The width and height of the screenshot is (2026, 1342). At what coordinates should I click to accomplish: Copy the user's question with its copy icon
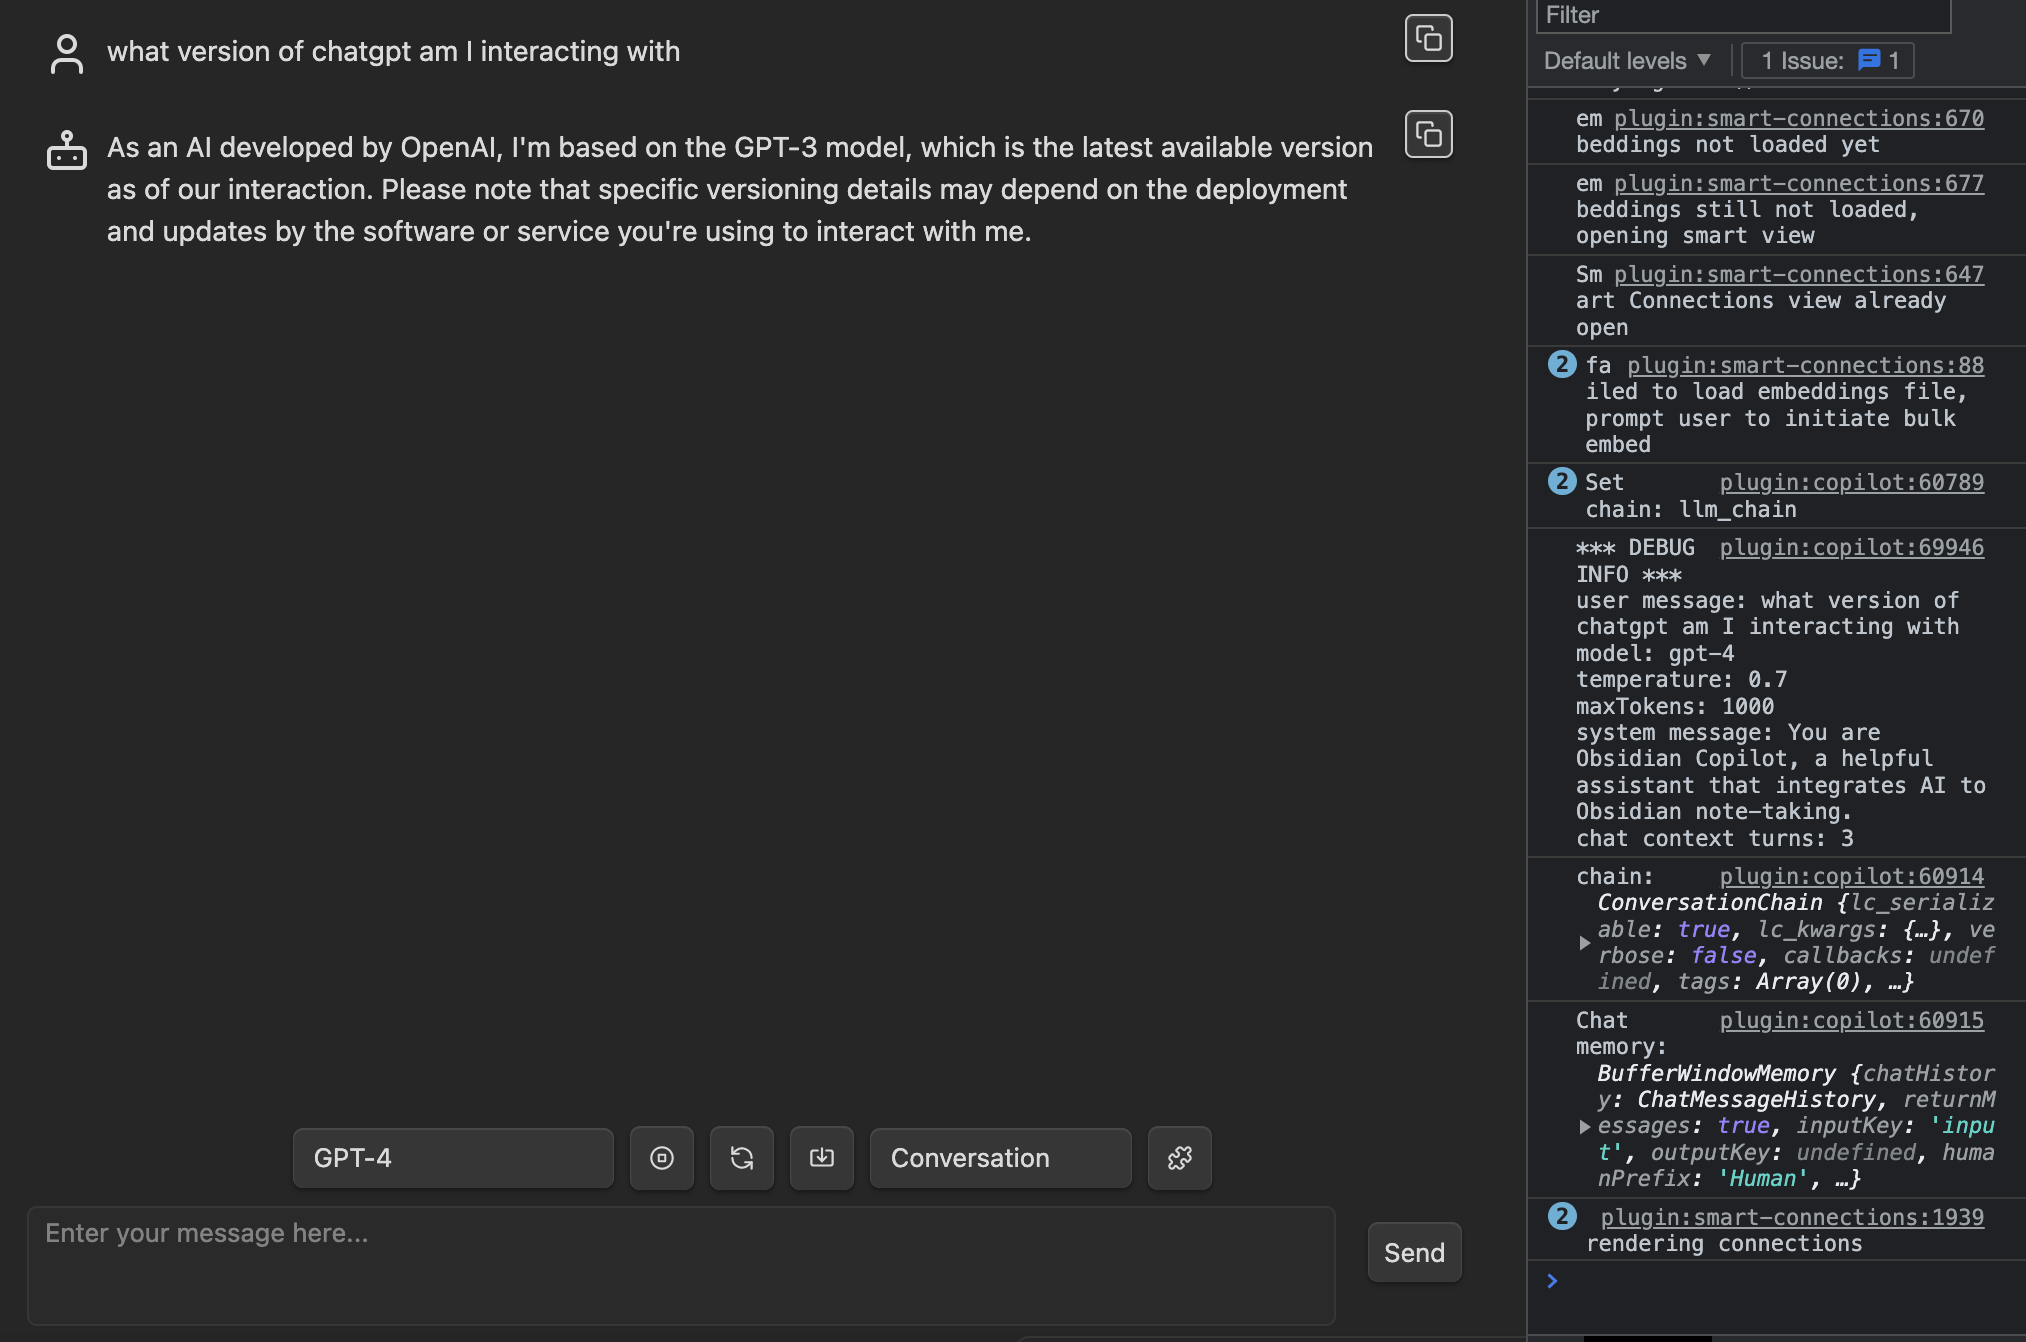[1428, 37]
